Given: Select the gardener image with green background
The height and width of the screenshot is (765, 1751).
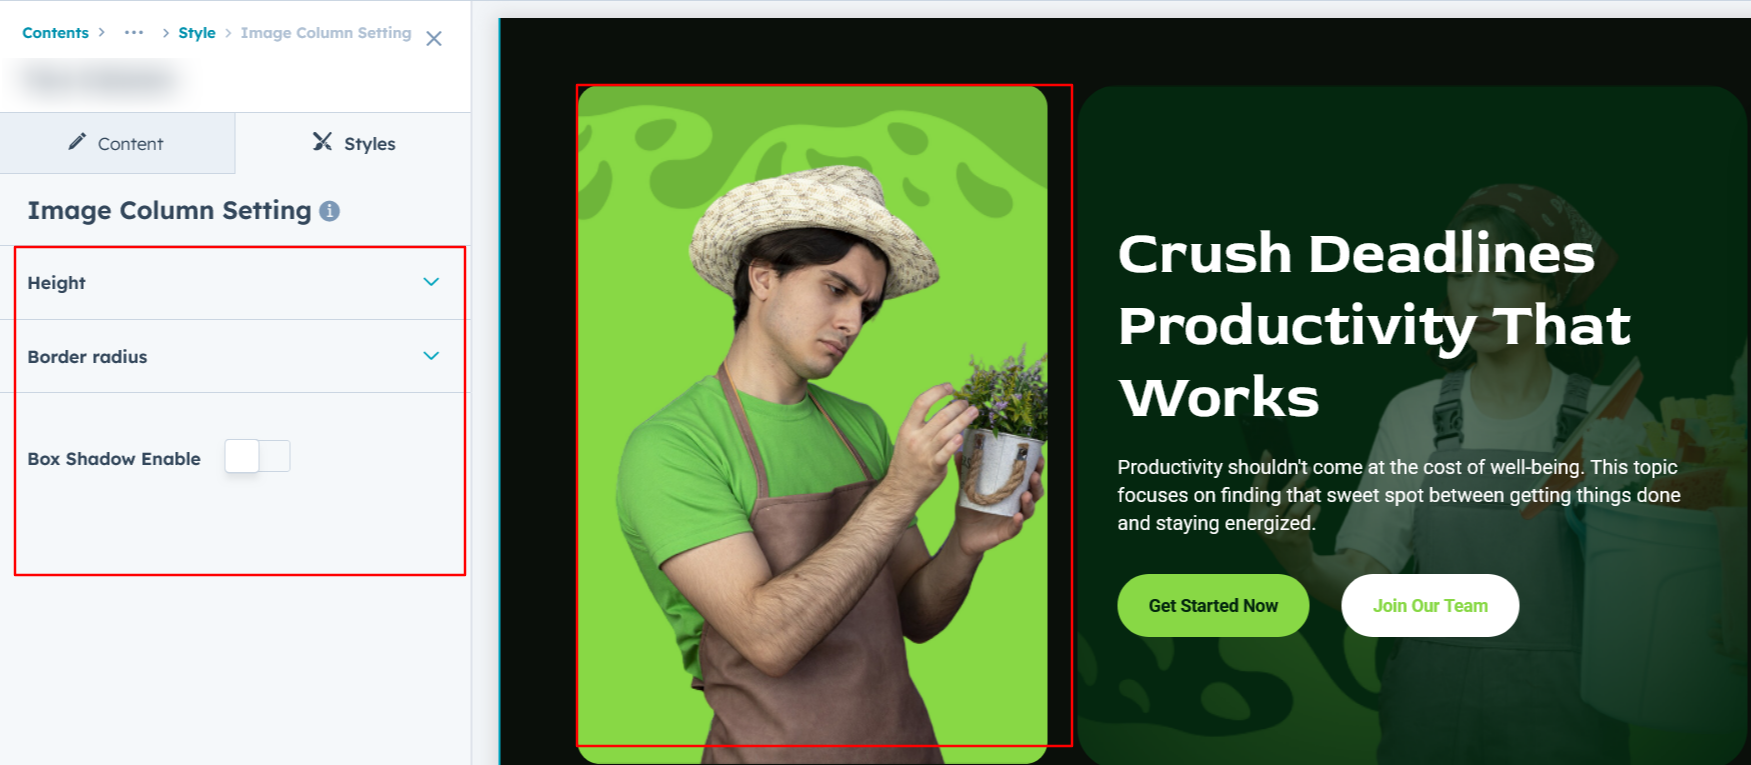Looking at the screenshot, I should (x=813, y=424).
